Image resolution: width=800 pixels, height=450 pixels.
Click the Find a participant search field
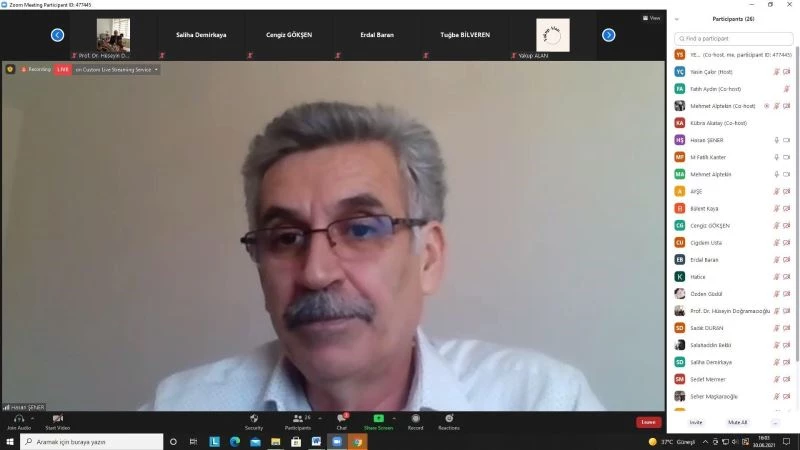pyautogui.click(x=733, y=38)
